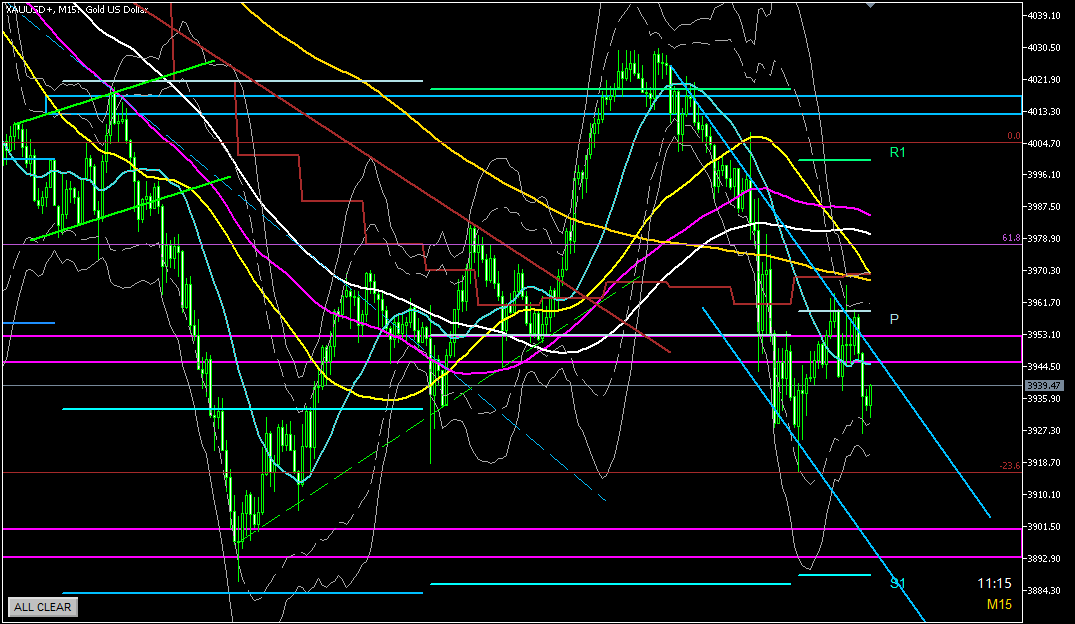Select the R1 pivot resistance label
This screenshot has height=624, width=1075.
tap(897, 152)
